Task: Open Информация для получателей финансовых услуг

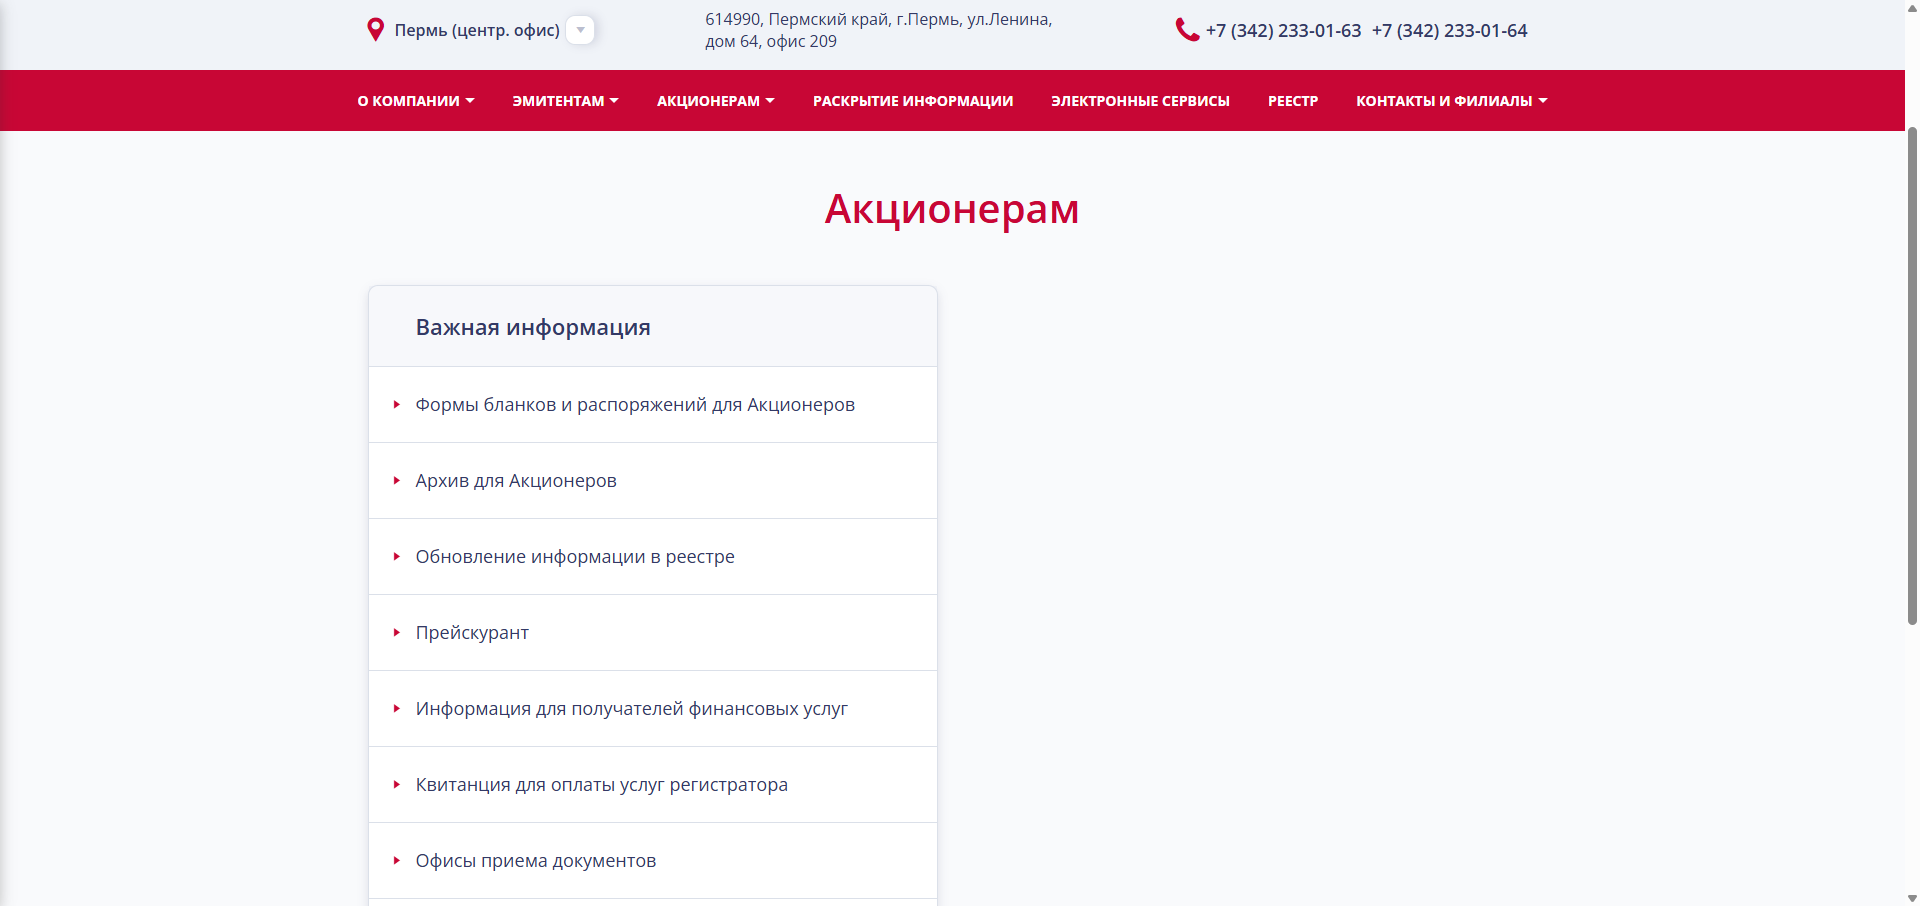Action: 632,709
